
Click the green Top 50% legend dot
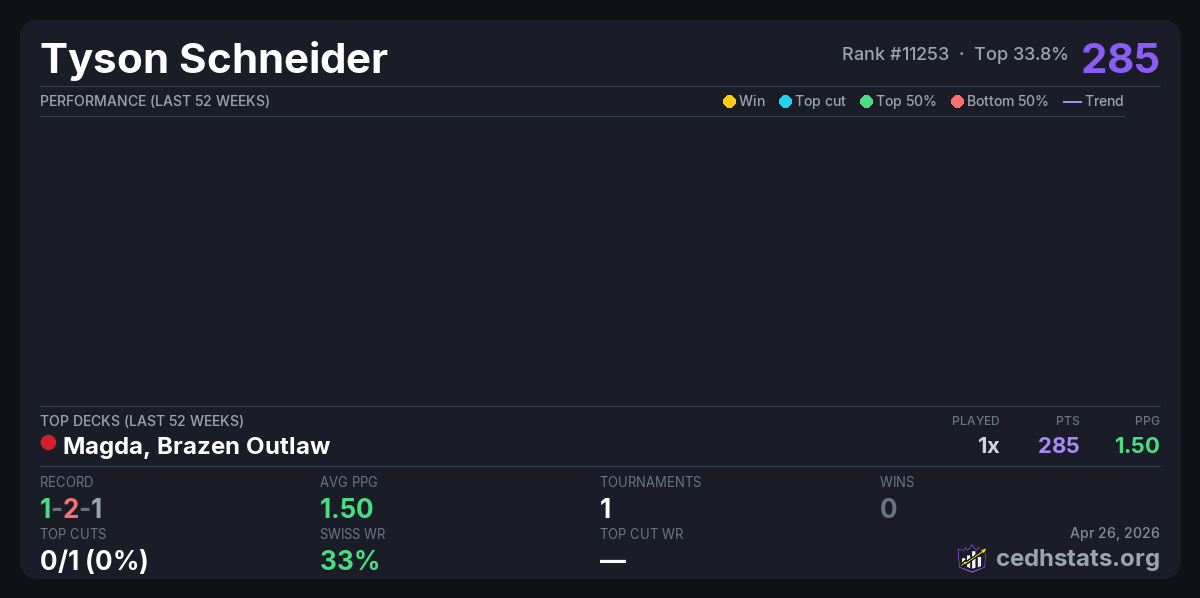click(x=866, y=101)
